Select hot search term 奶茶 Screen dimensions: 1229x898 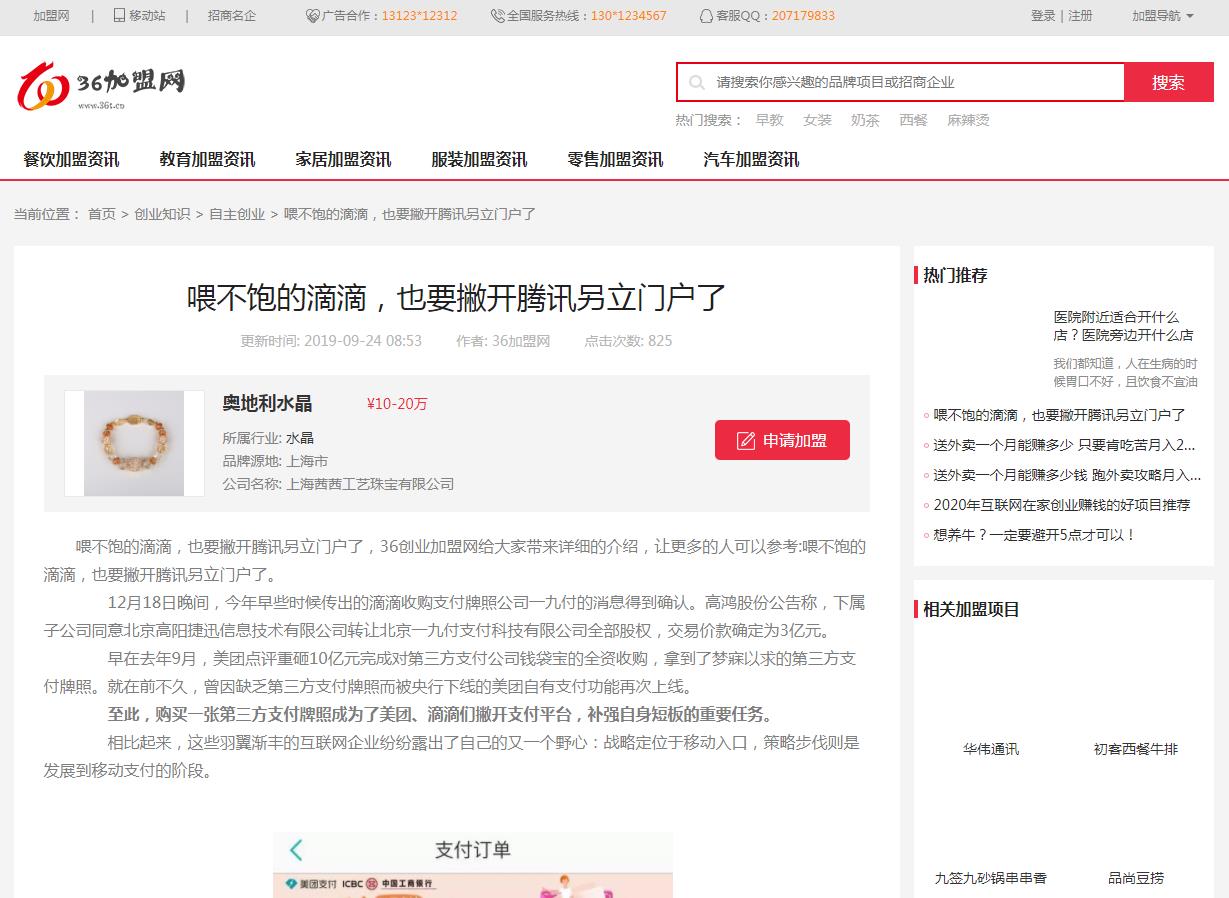865,120
